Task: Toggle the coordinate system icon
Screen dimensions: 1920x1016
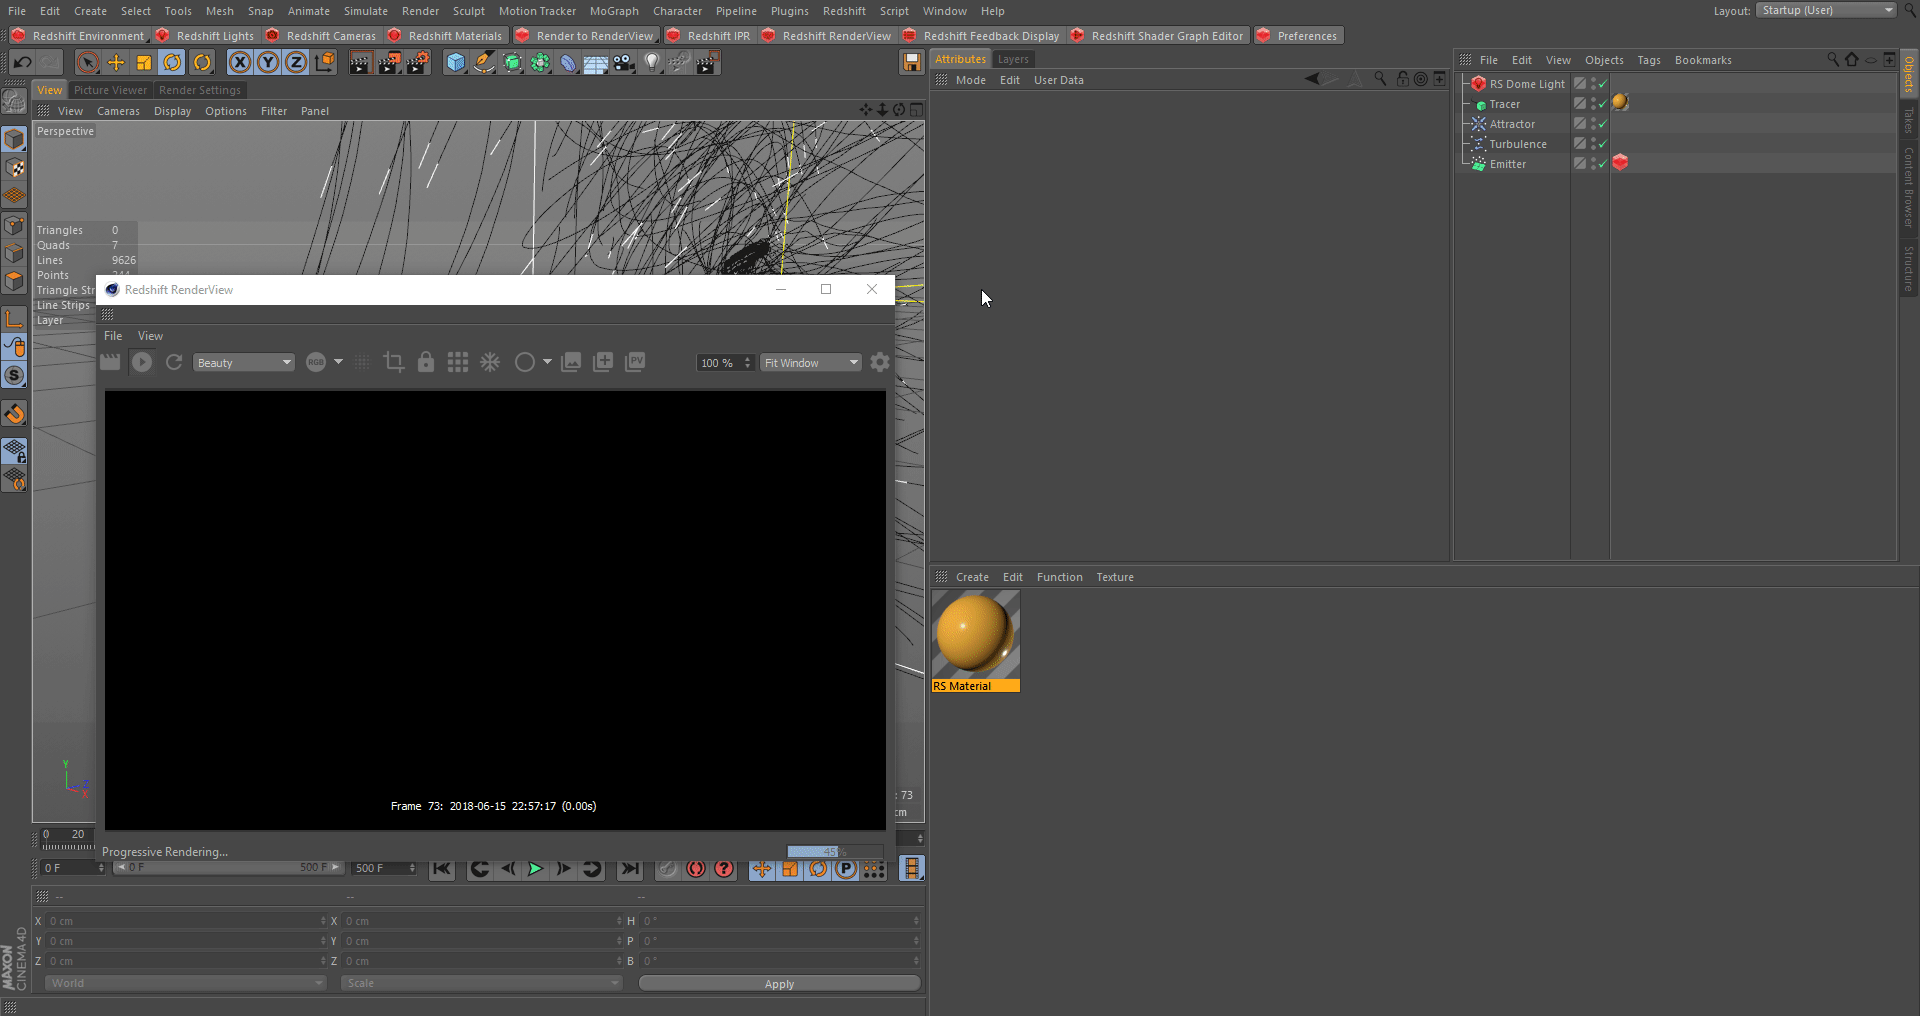Action: point(324,63)
